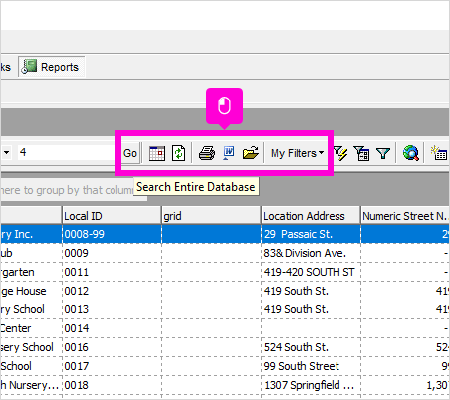Image resolution: width=450 pixels, height=400 pixels.
Task: Open the My Filters dropdown
Action: [x=297, y=153]
